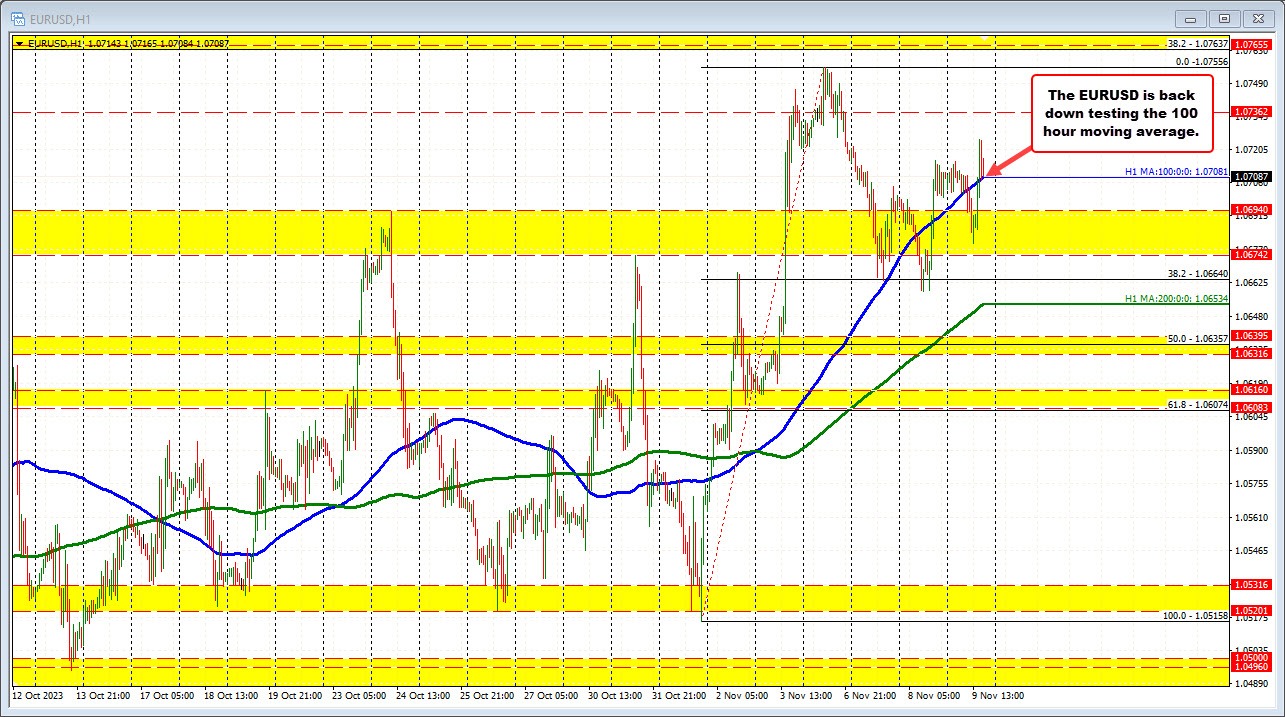The image size is (1285, 717).
Task: Collapse the EURUSD,H1 quote strip via its arrow
Action: [x=18, y=43]
